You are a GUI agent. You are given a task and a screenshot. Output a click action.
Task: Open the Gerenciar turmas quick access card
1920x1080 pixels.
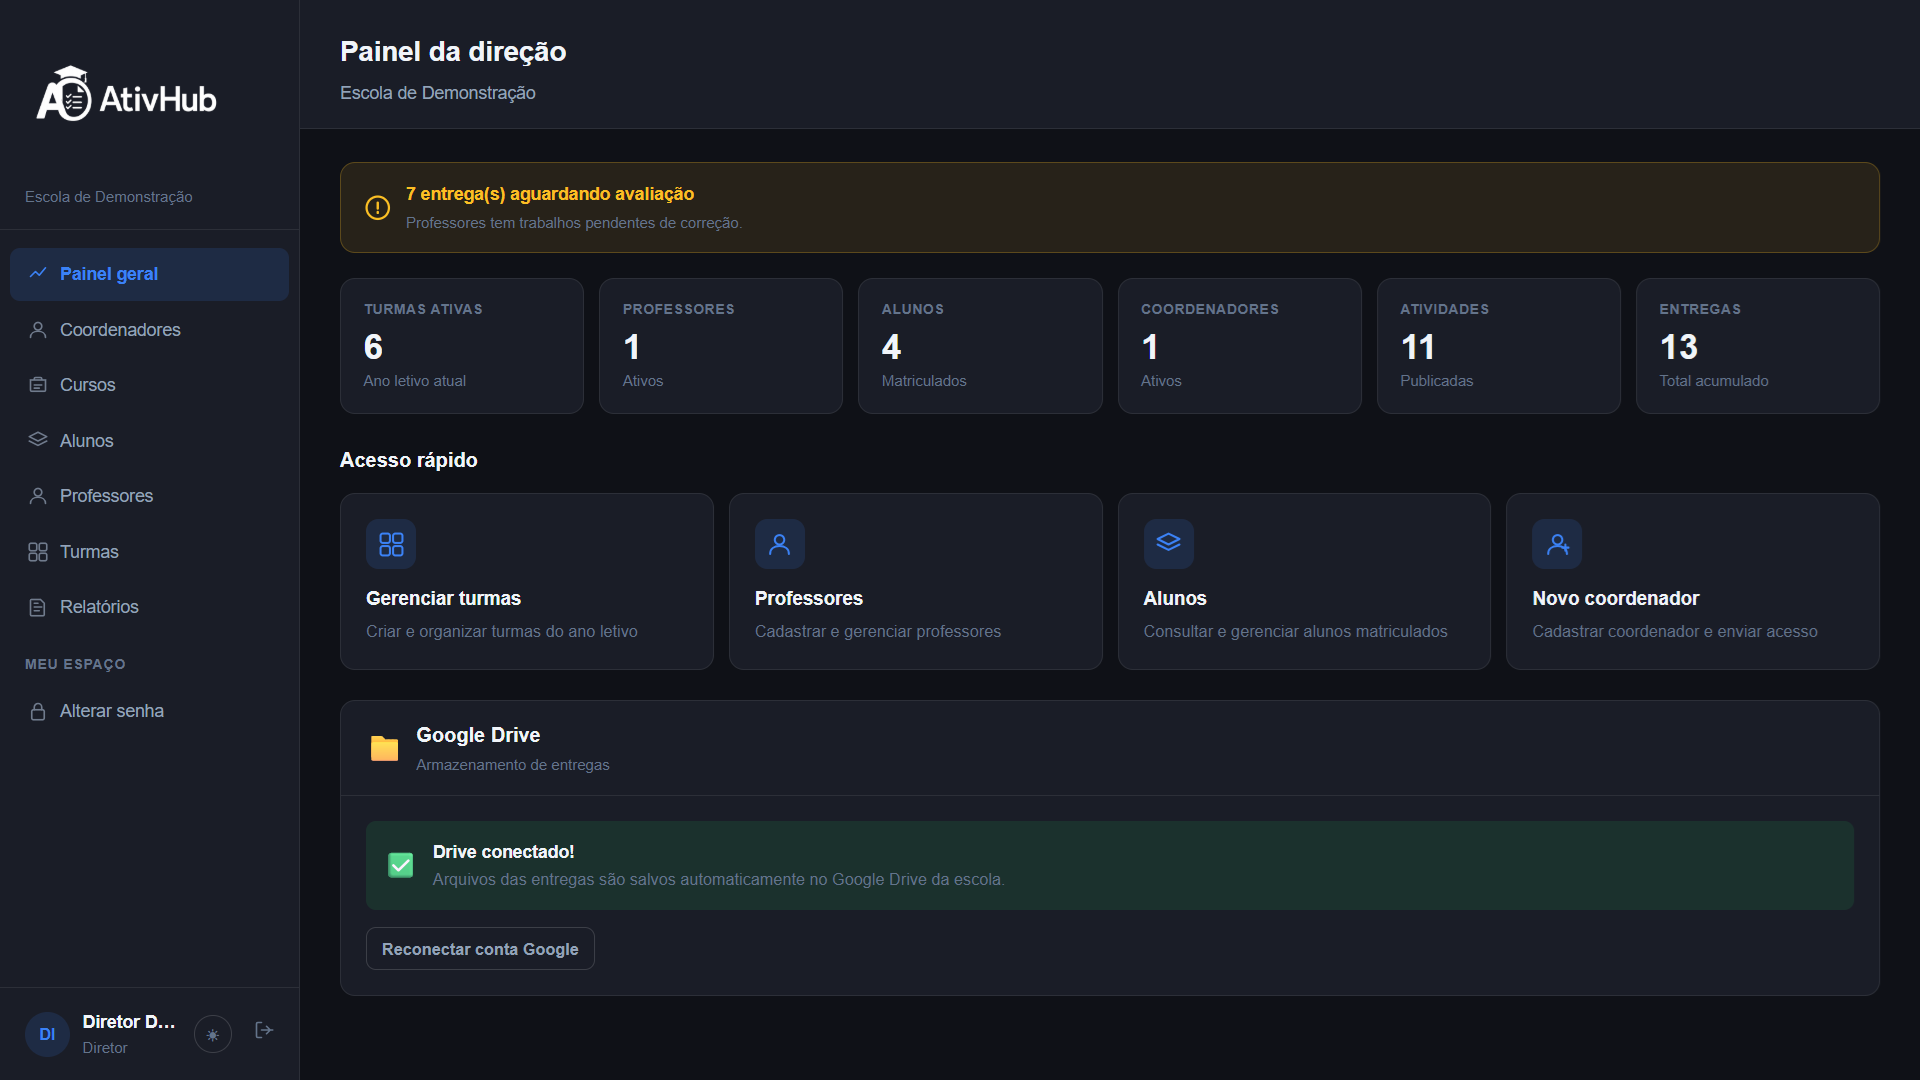point(527,581)
